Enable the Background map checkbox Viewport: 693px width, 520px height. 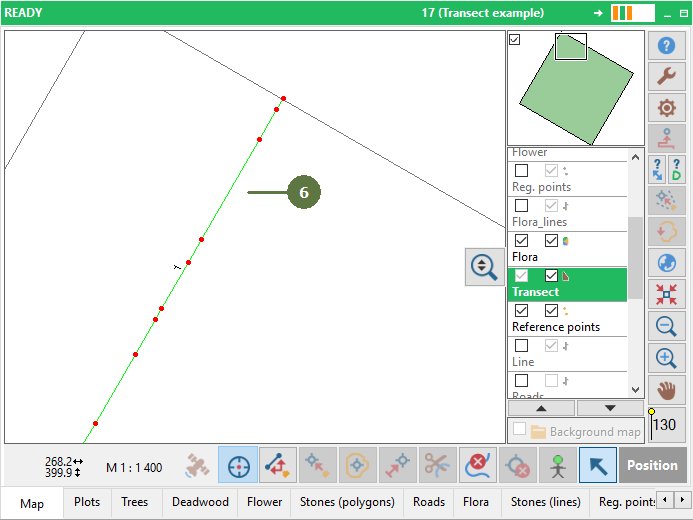click(519, 429)
